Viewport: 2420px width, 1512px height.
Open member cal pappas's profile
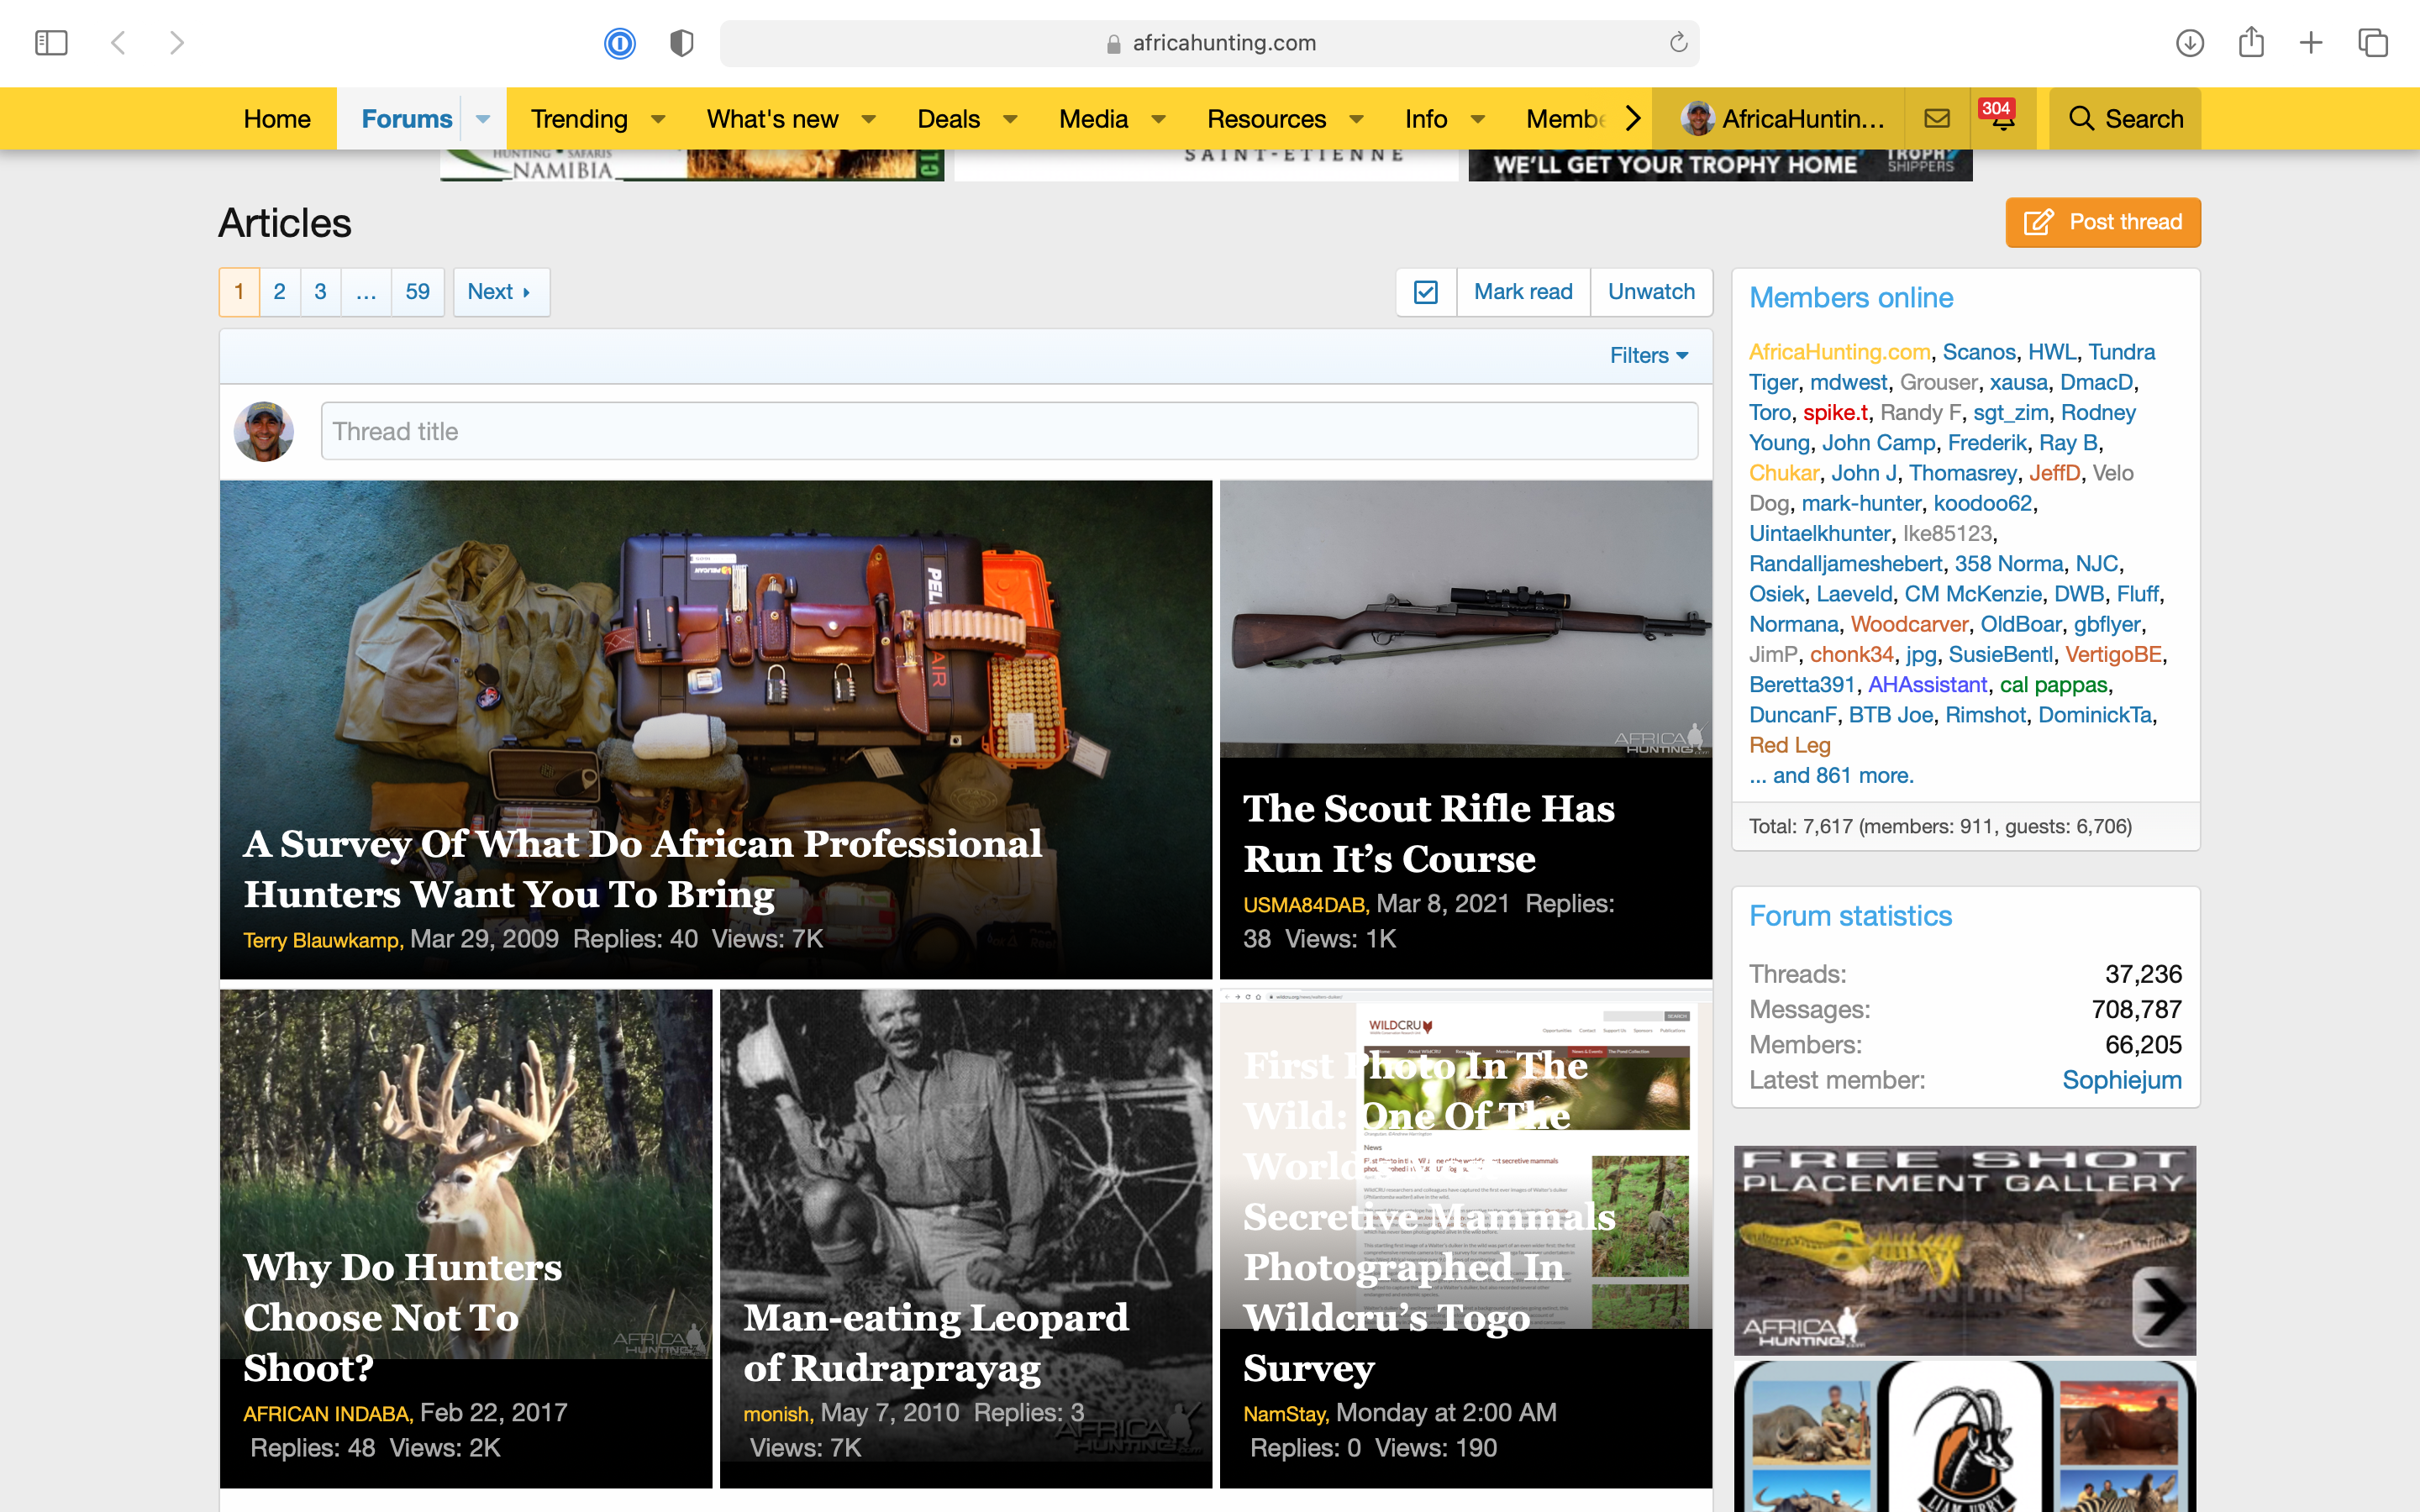click(2053, 685)
